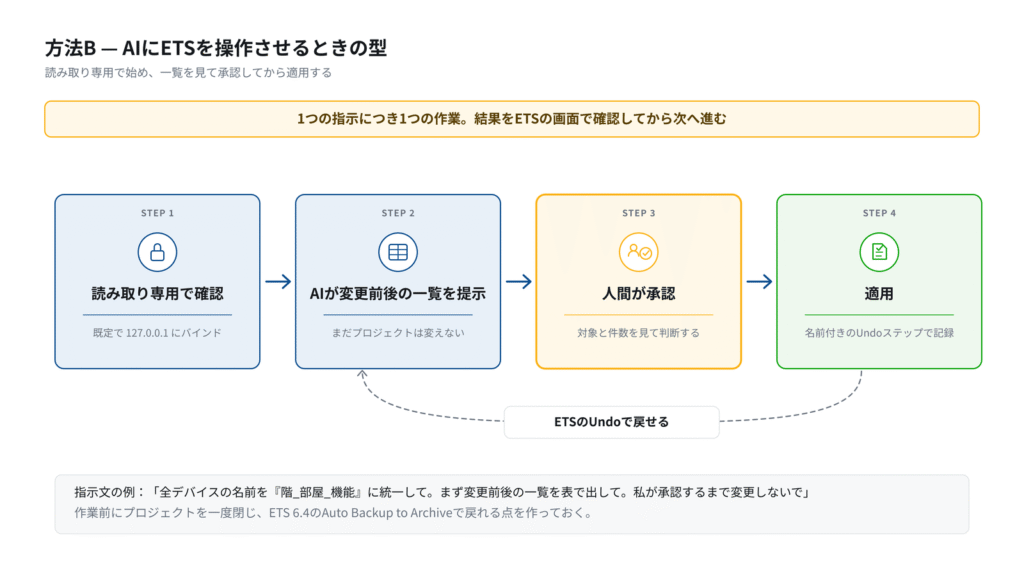Click the title '適用' in the green card
The height and width of the screenshot is (576, 1024).
(x=879, y=294)
